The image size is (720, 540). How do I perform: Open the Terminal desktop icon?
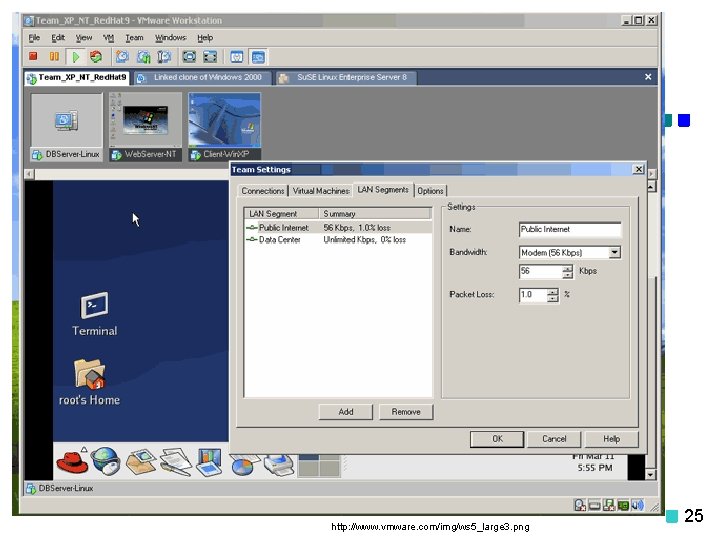(x=95, y=314)
